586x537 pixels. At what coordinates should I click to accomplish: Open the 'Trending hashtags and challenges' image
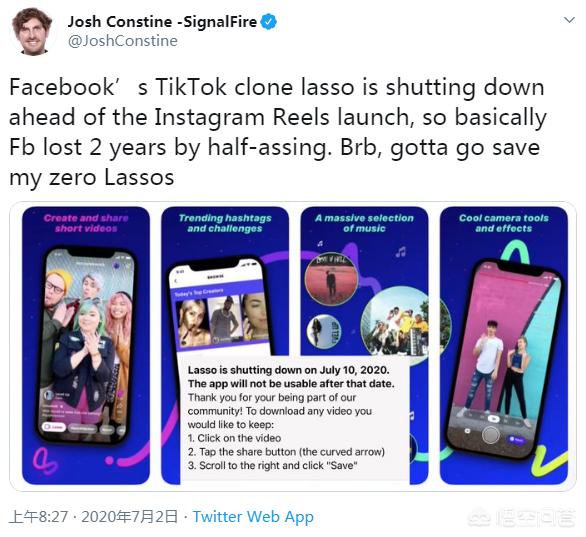click(x=225, y=345)
